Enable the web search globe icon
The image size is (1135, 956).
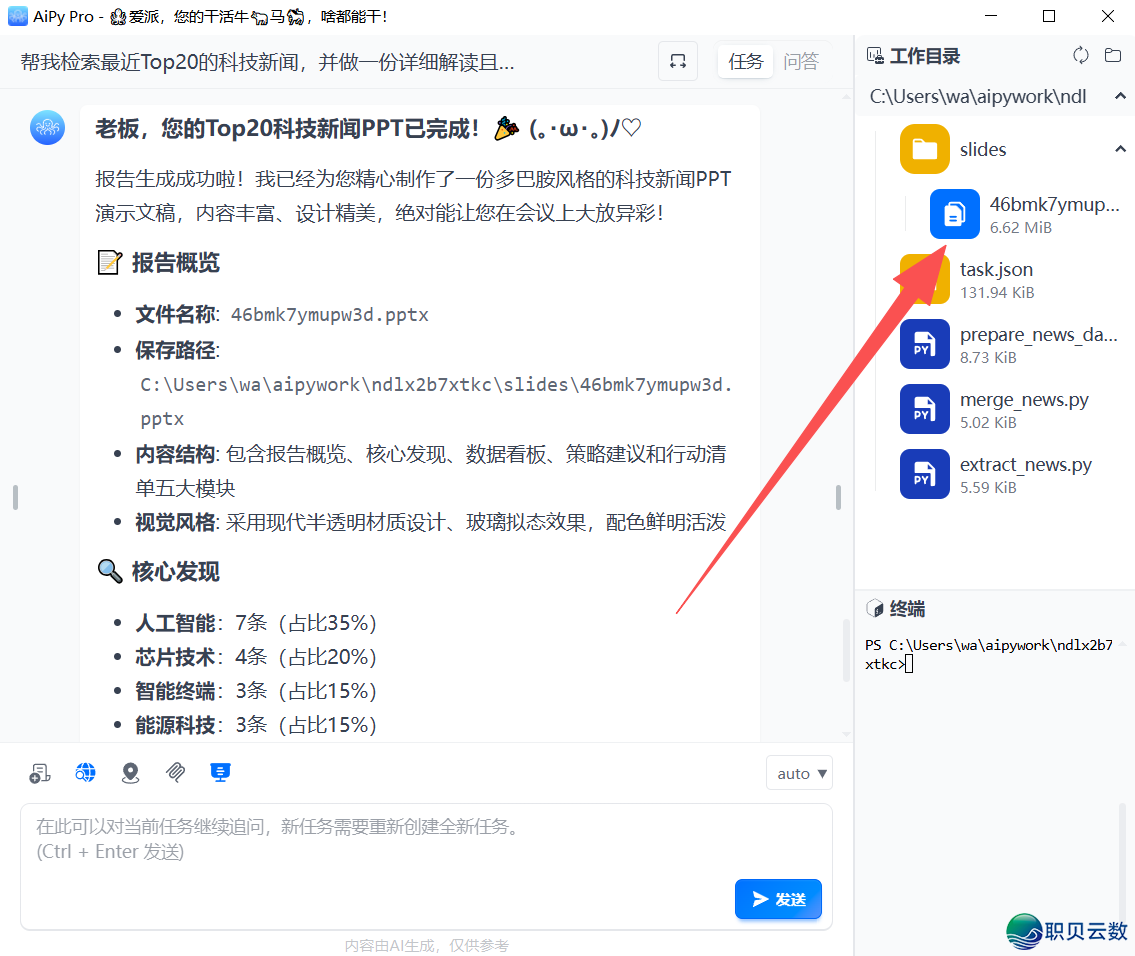[85, 772]
